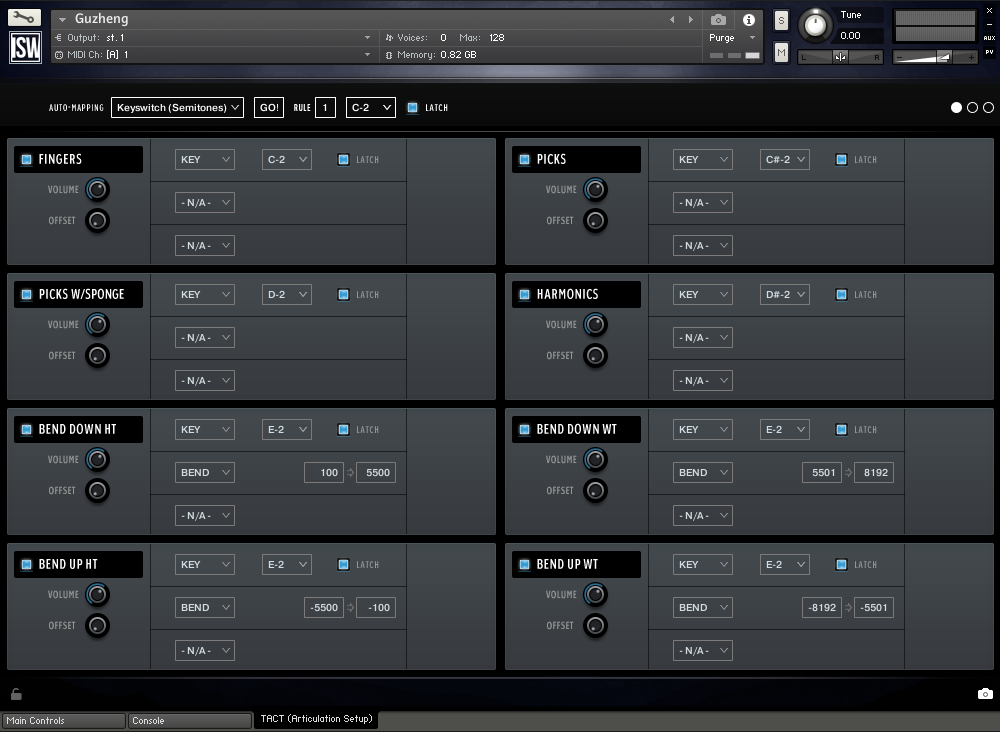Click the lock icon at bottom left

click(16, 694)
